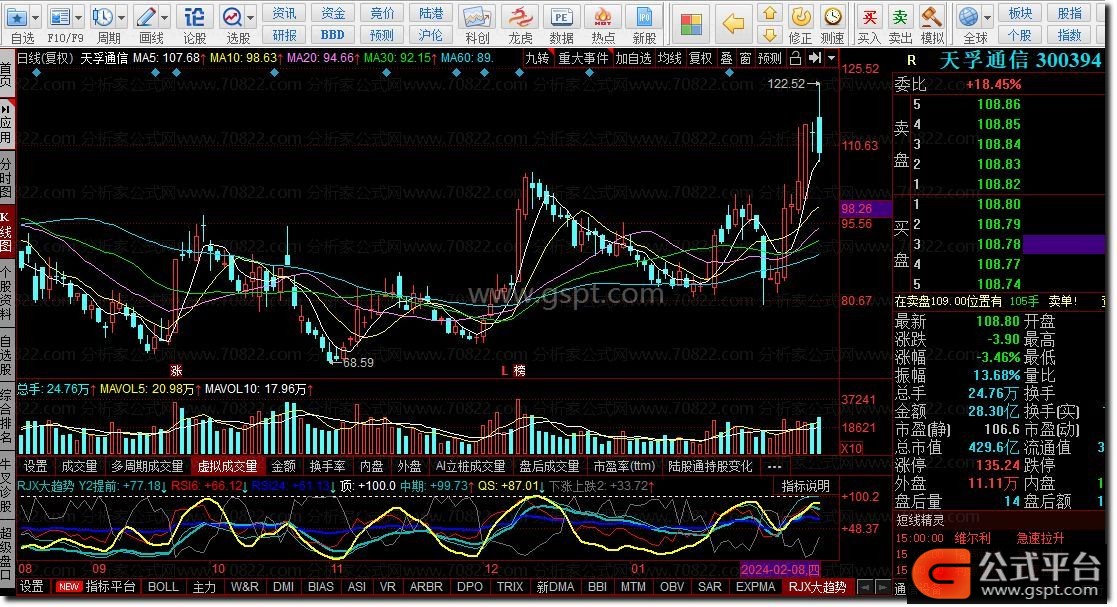1117x607 pixels.
Task: Open the 全球 global markets globe icon
Action: tap(968, 16)
